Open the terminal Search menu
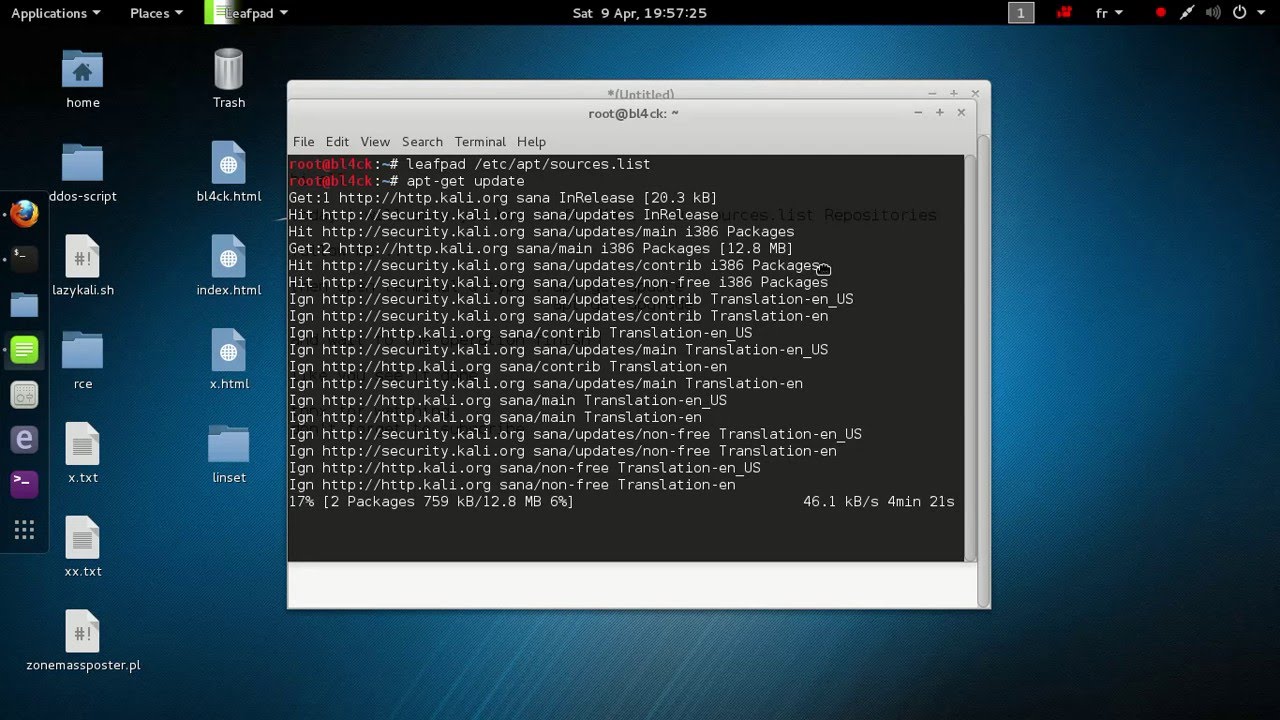1280x720 pixels. tap(422, 142)
